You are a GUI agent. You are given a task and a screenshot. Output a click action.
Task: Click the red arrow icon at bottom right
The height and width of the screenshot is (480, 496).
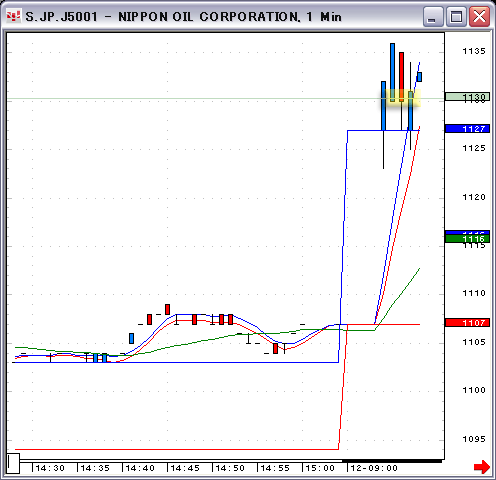point(482,467)
